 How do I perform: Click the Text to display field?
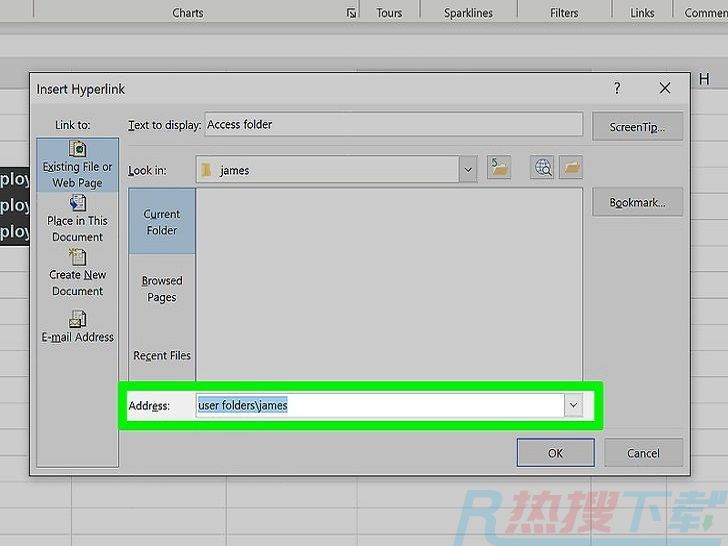click(x=394, y=124)
